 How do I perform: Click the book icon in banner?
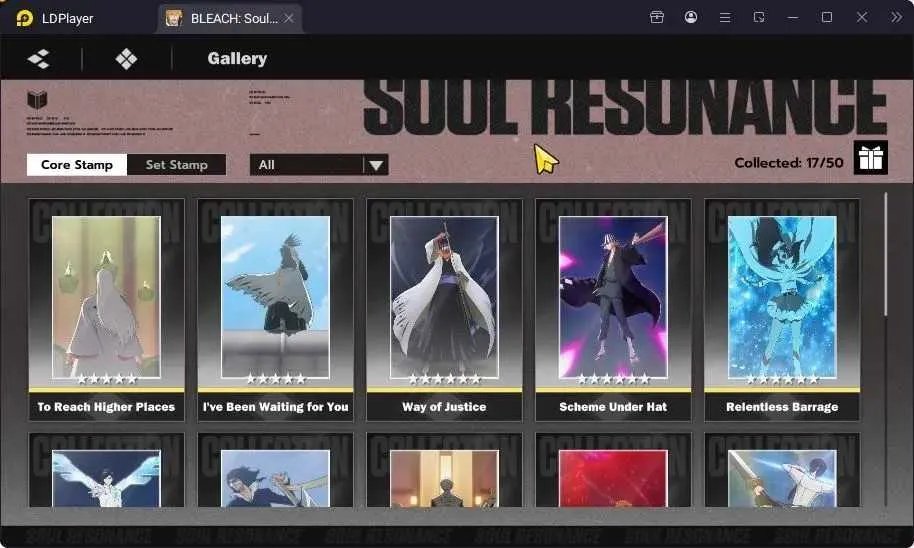(x=37, y=100)
